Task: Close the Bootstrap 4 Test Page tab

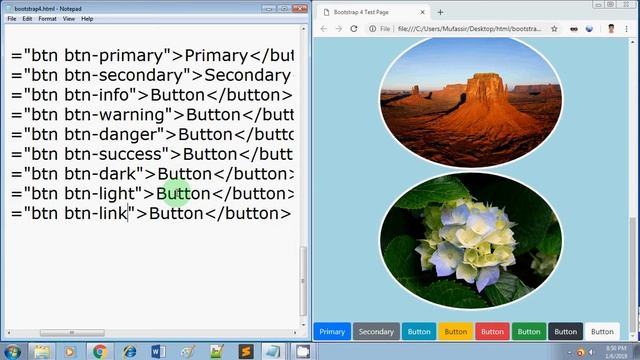Action: [x=422, y=12]
